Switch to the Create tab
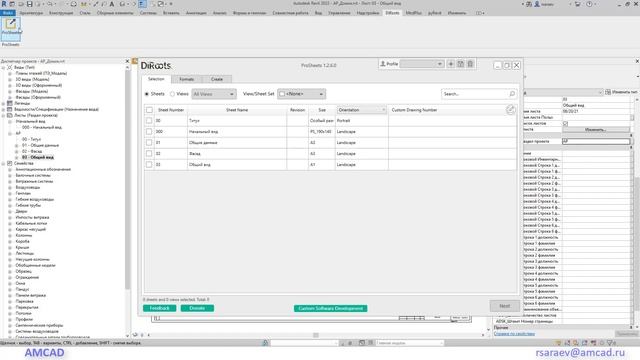This screenshot has height=360, width=640. point(217,79)
